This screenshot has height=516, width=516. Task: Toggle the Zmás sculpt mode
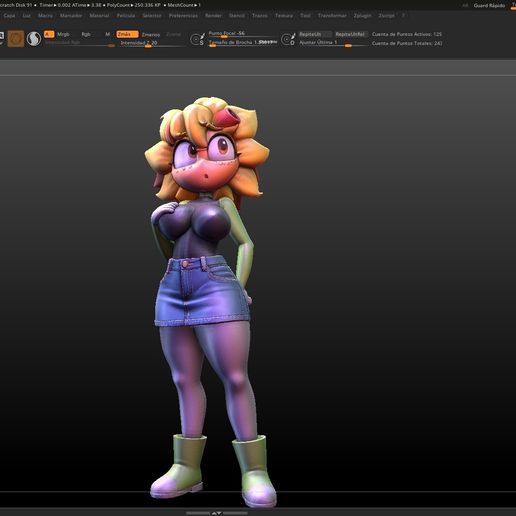coord(127,34)
